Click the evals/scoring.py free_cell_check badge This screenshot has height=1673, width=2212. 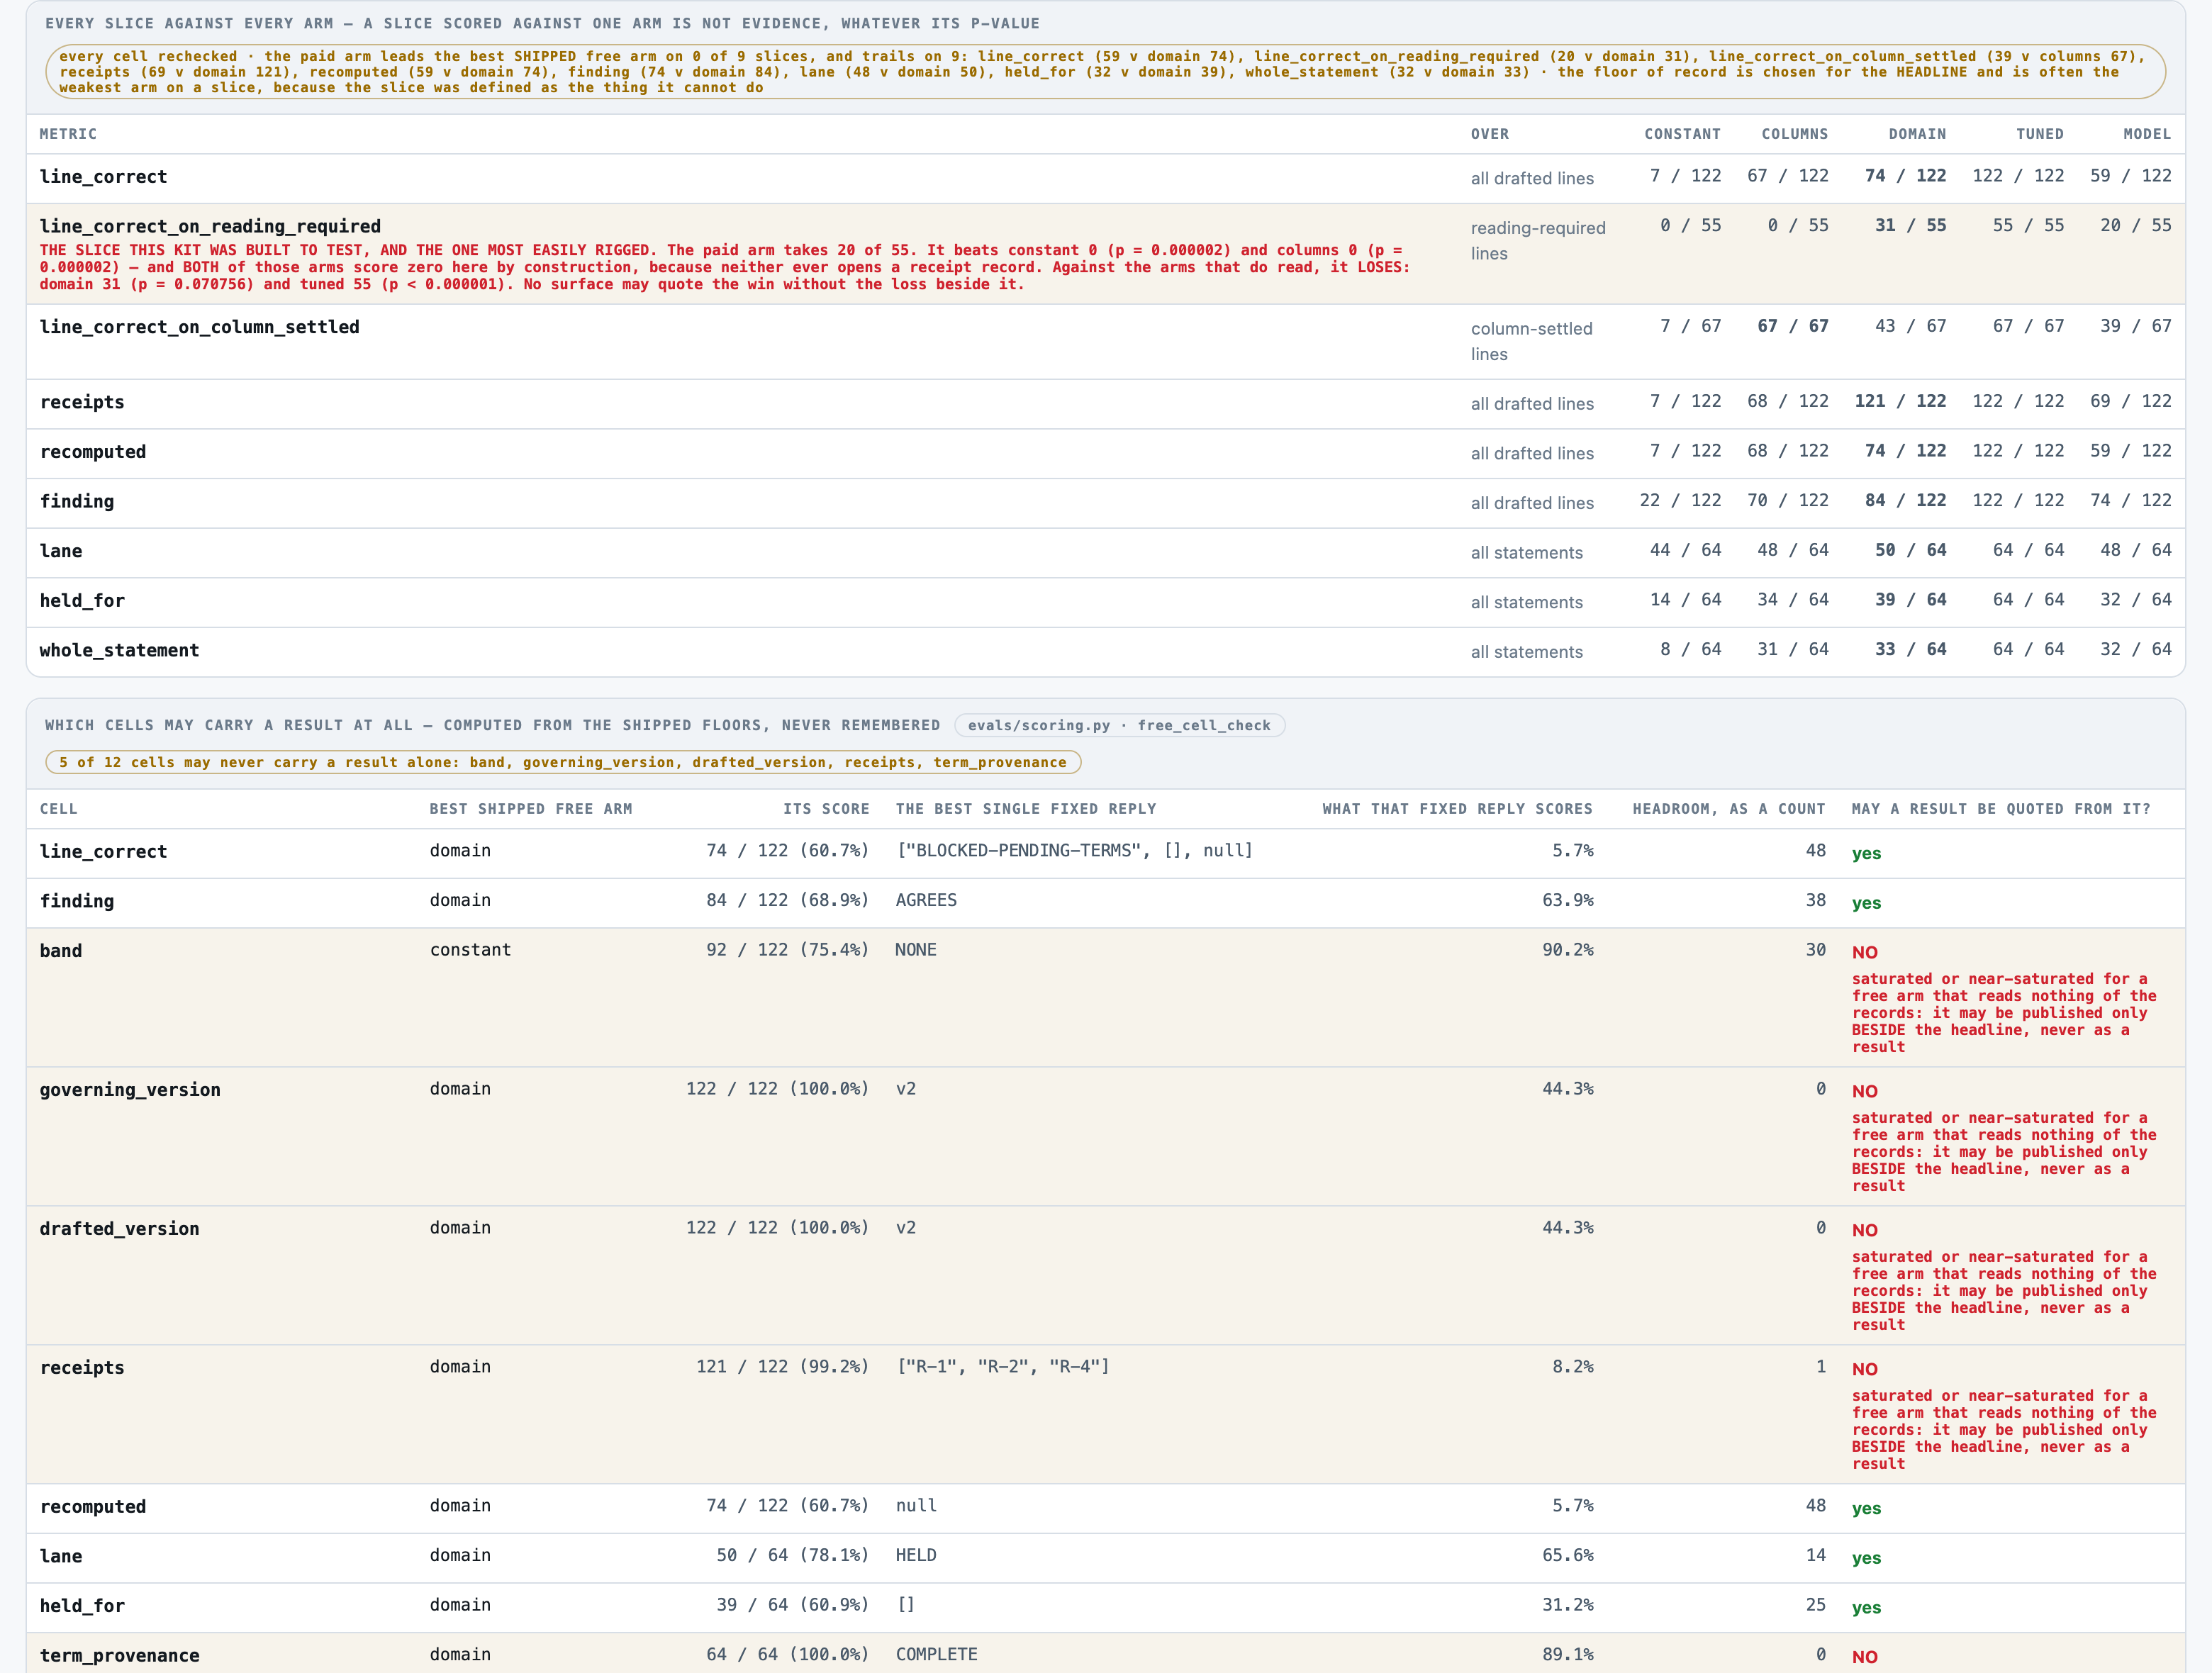(x=1119, y=725)
